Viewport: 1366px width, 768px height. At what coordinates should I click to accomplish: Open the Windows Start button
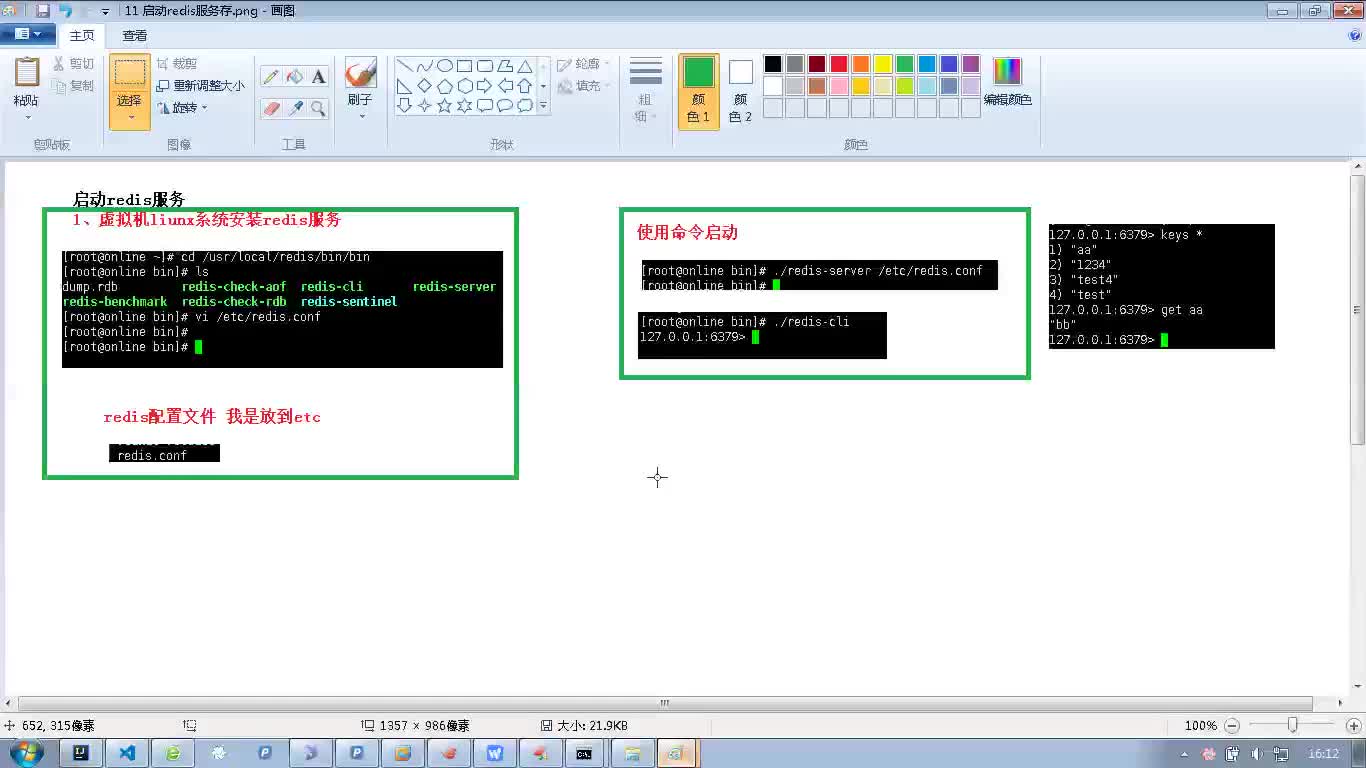coord(26,753)
